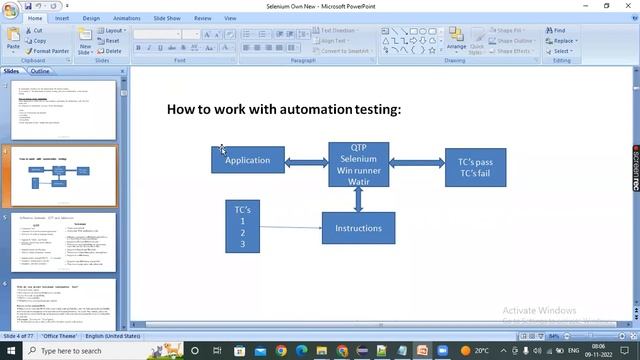Copy the selection to clipboard
Viewport: 640px width, 360px height.
tap(36, 41)
